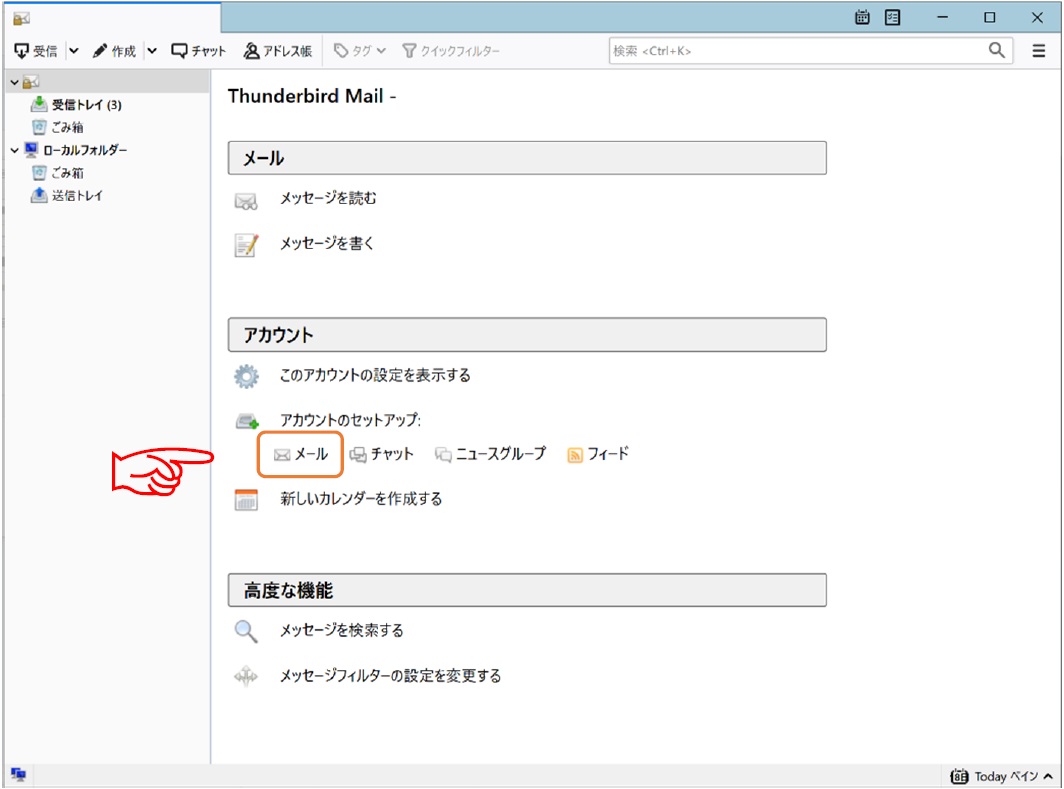Click the メッセージを書く link
The height and width of the screenshot is (789, 1064).
click(x=327, y=243)
